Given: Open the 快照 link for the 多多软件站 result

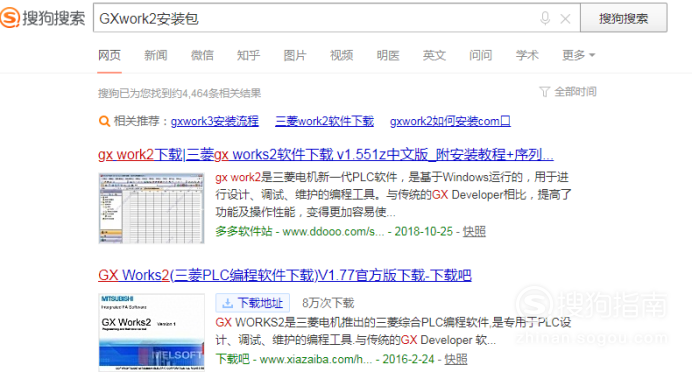Looking at the screenshot, I should 474,231.
